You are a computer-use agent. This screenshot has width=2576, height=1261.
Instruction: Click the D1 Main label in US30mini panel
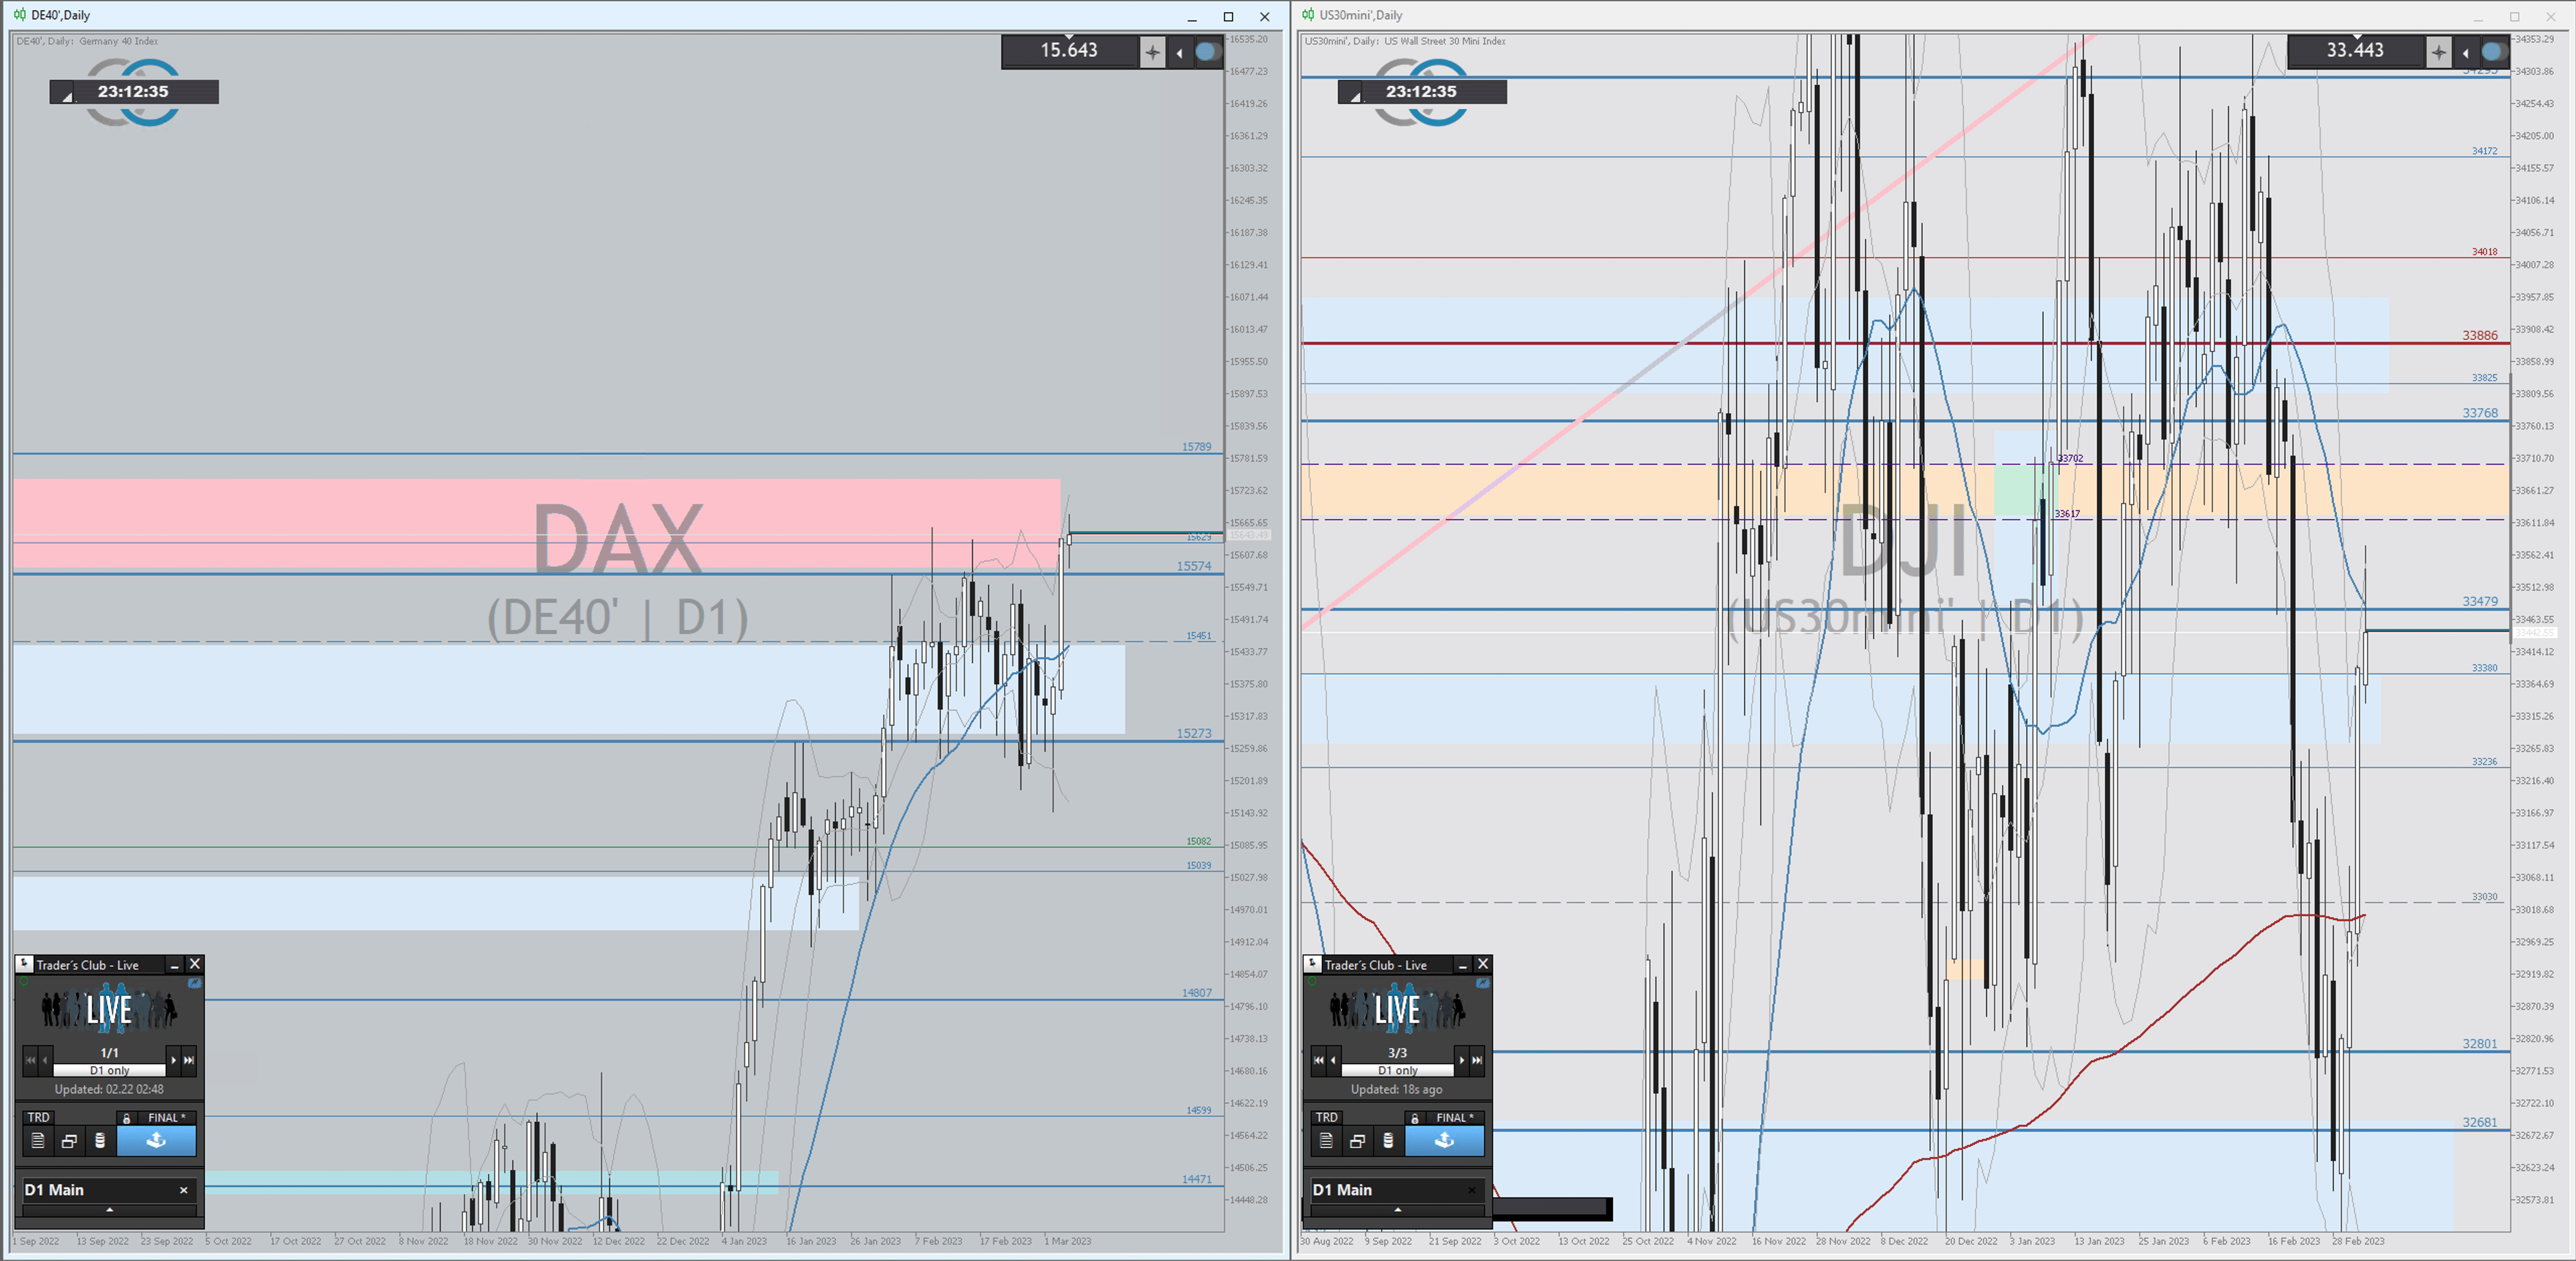coord(1342,1190)
